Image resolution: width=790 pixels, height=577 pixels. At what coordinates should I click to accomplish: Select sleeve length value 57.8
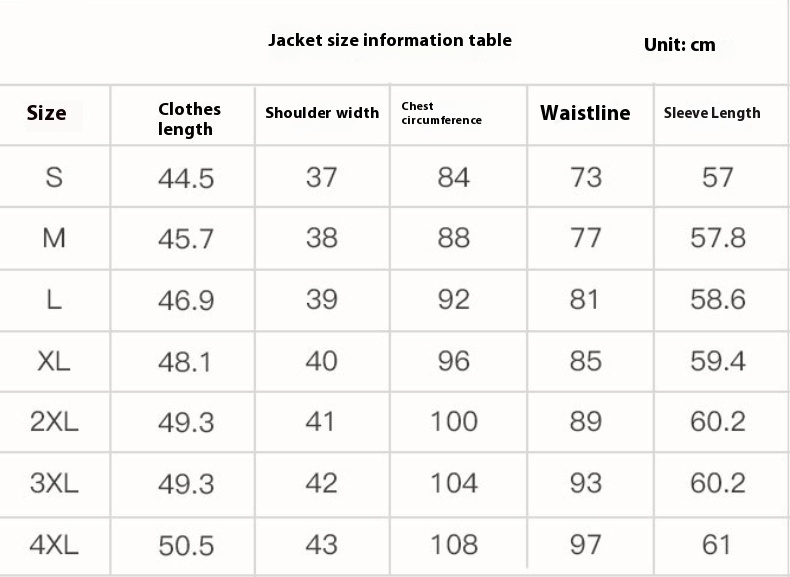718,238
